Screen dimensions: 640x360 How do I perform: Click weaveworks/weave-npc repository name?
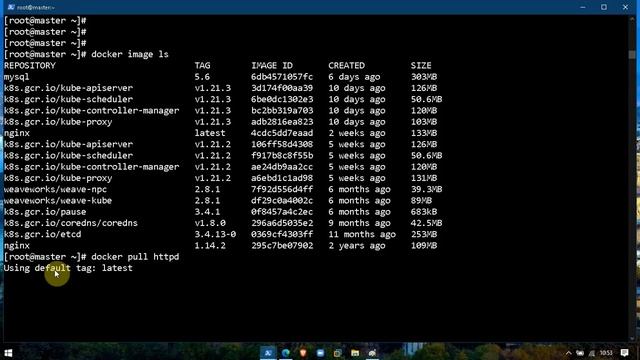pyautogui.click(x=56, y=189)
